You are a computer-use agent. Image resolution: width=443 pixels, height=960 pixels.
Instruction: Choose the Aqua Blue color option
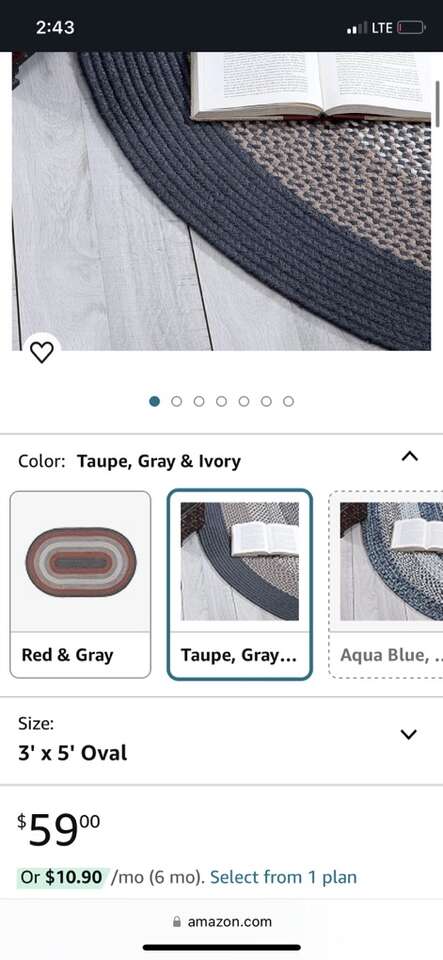click(x=386, y=584)
